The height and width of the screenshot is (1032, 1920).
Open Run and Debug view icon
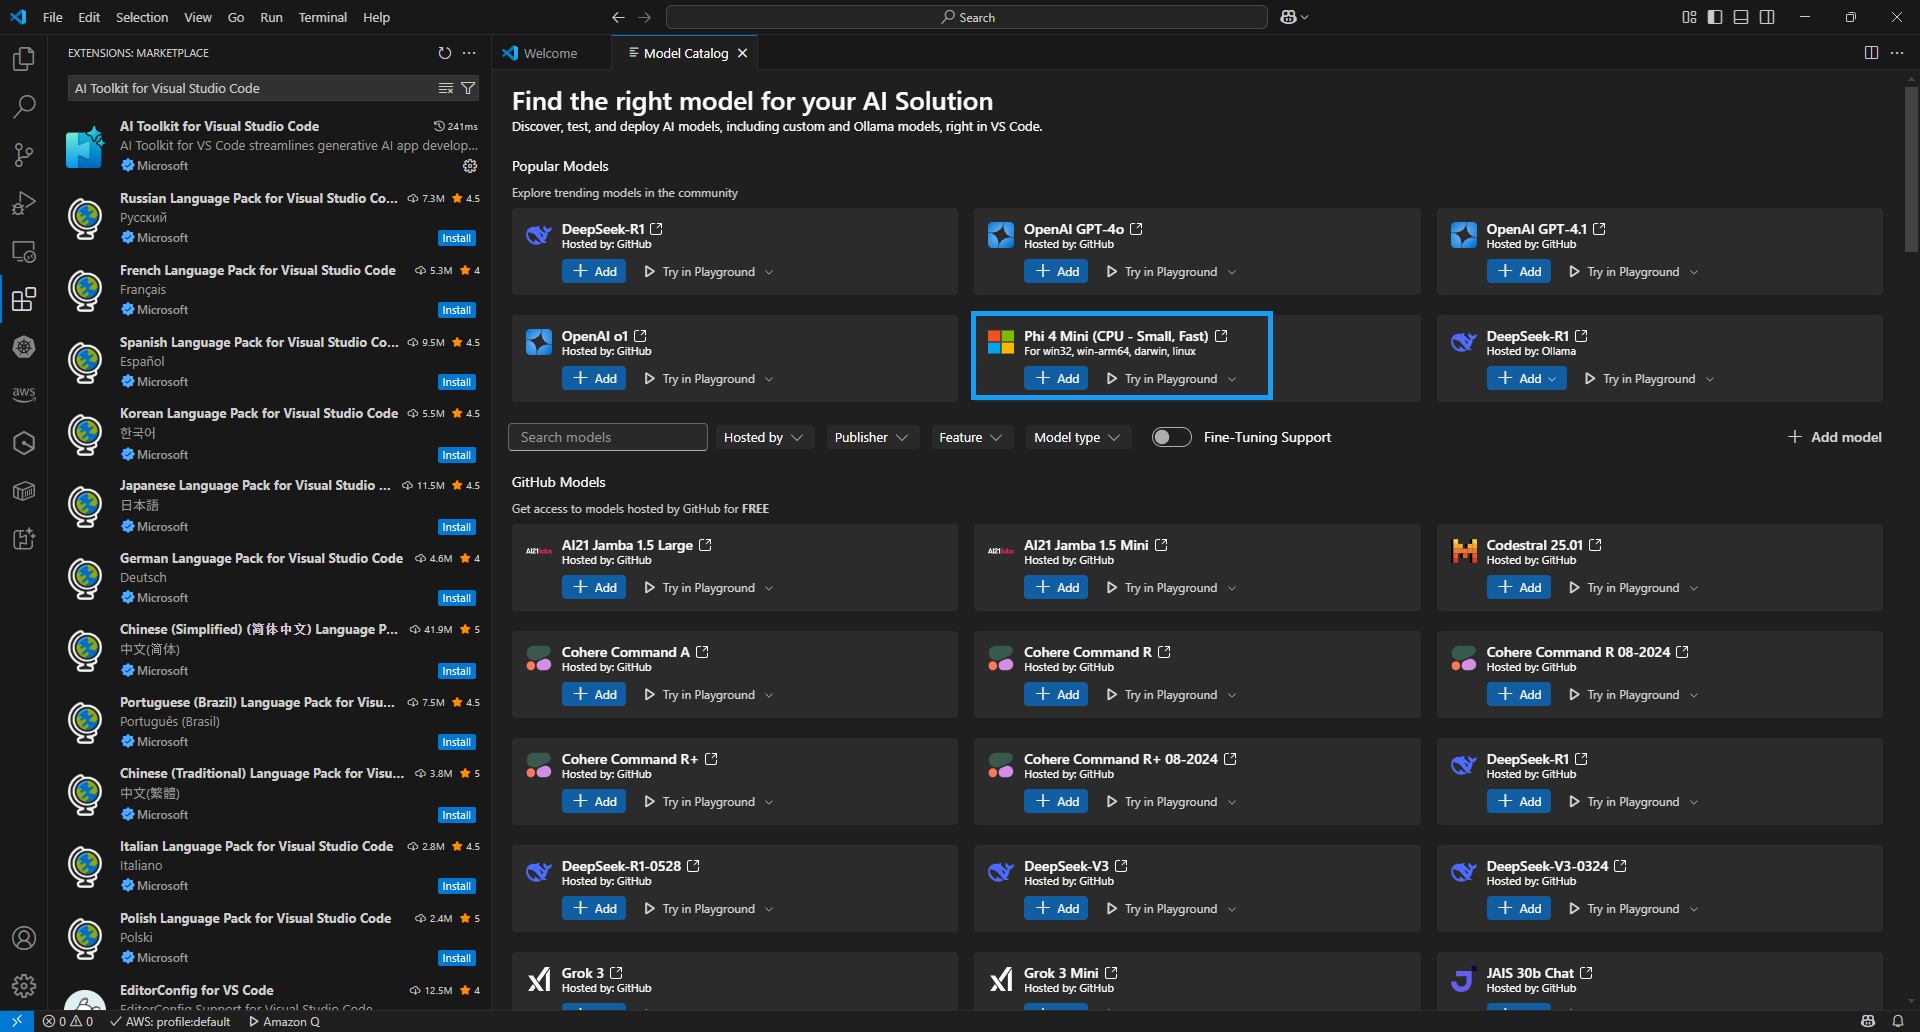click(x=24, y=203)
